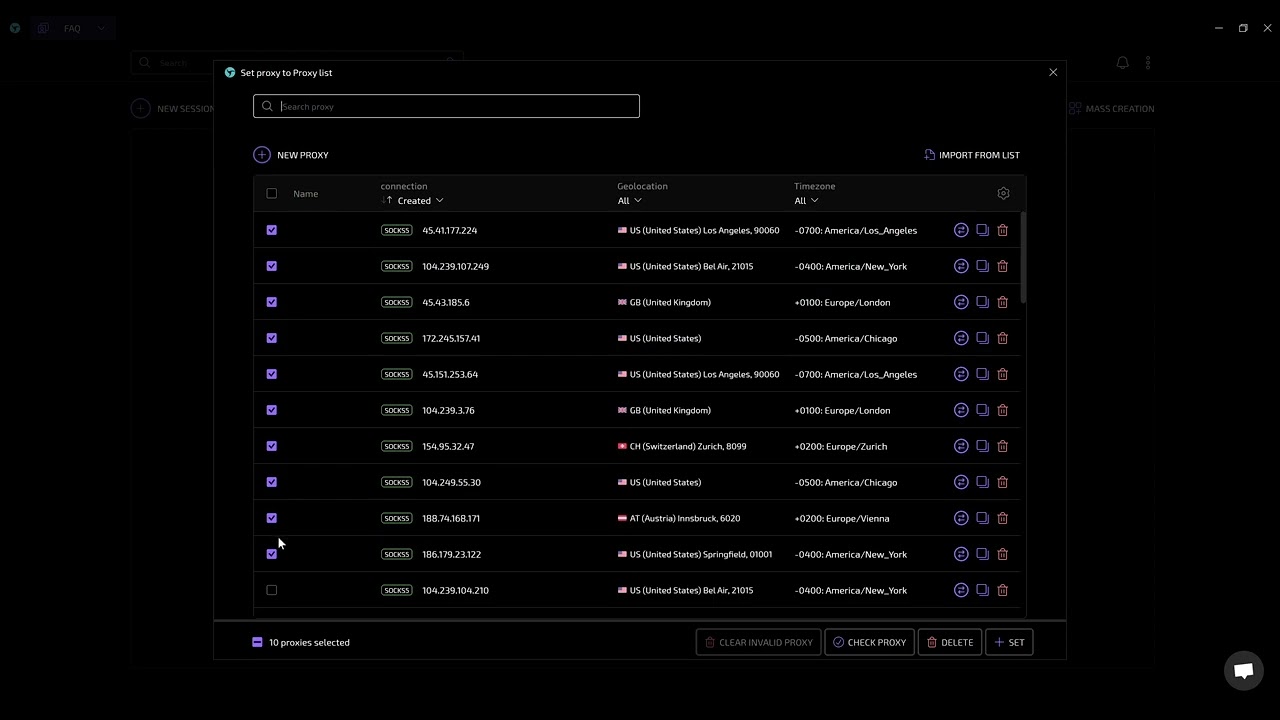
Task: Expand the Geolocation All filter dropdown
Action: point(630,200)
